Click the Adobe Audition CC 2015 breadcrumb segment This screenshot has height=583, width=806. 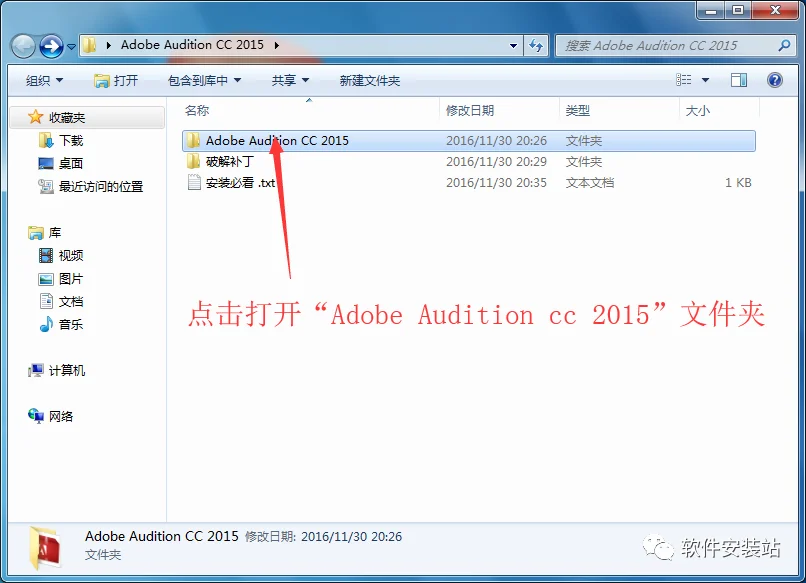pyautogui.click(x=192, y=45)
